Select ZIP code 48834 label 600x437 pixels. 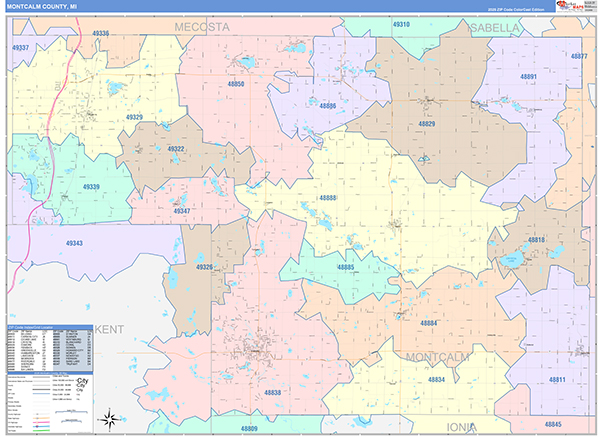click(436, 380)
